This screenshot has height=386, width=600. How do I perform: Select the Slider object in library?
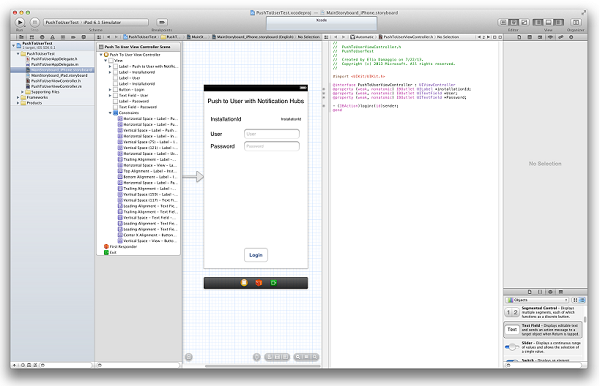(544, 347)
